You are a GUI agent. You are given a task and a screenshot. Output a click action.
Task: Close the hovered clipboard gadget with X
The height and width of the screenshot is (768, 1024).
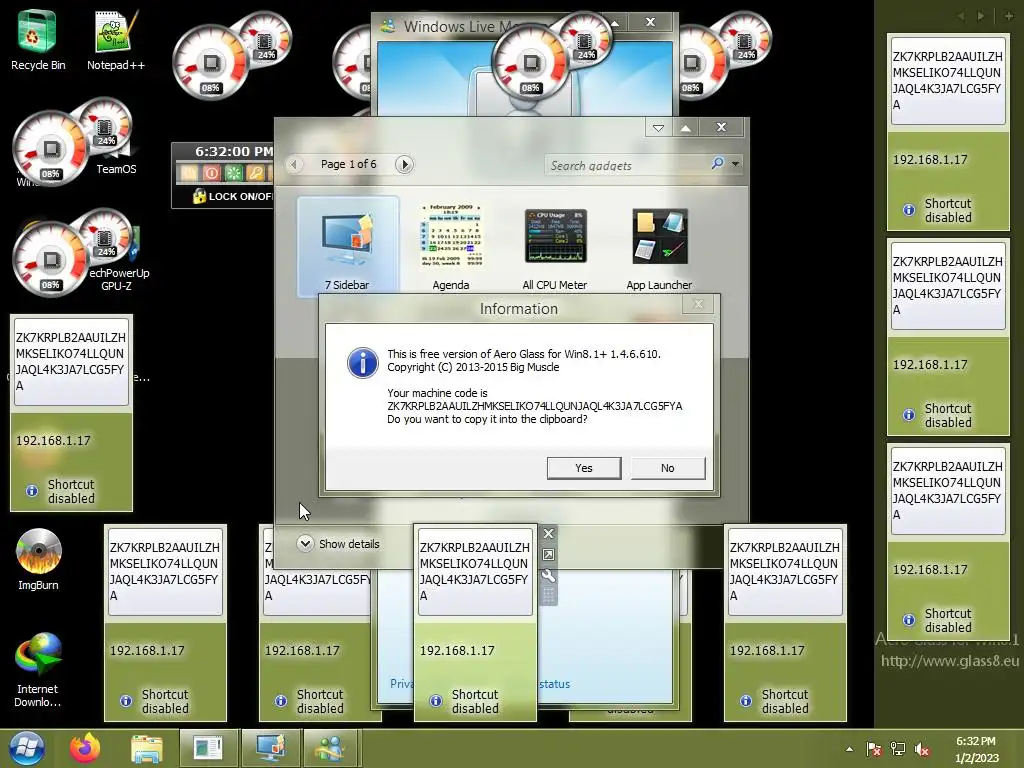click(549, 534)
